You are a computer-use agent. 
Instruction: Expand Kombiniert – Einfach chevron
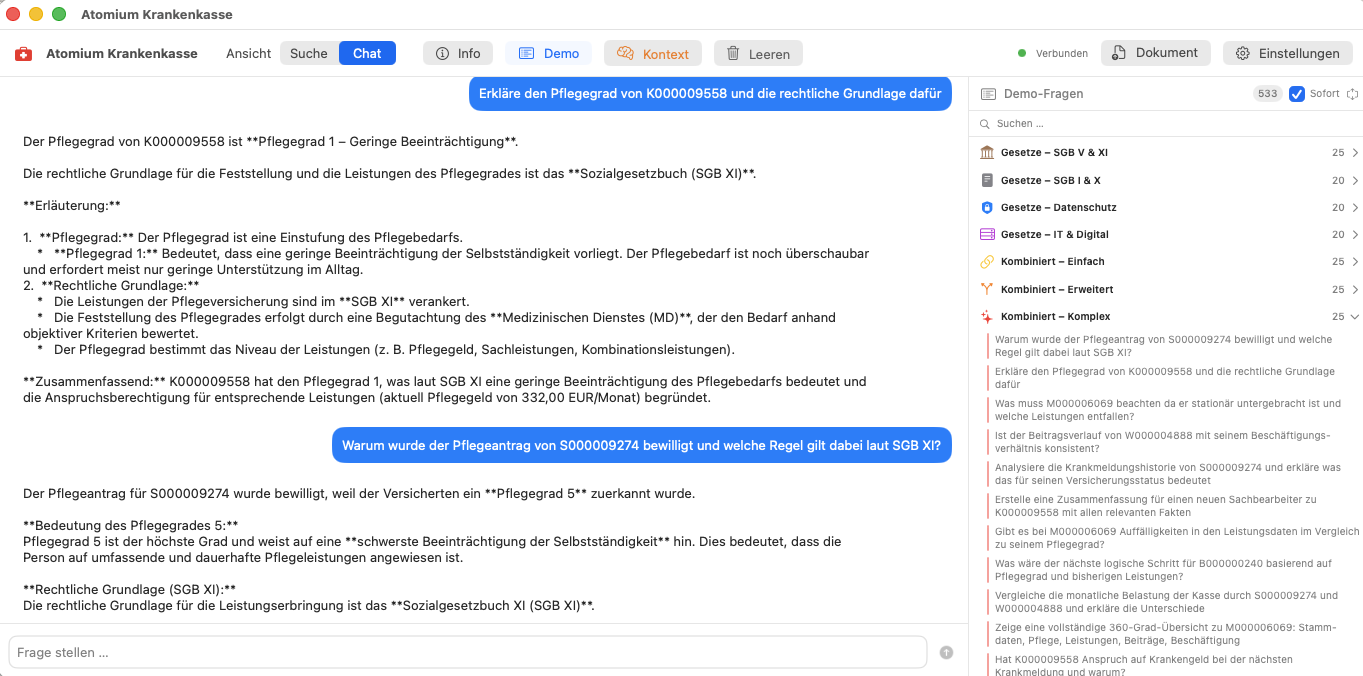coord(1355,262)
